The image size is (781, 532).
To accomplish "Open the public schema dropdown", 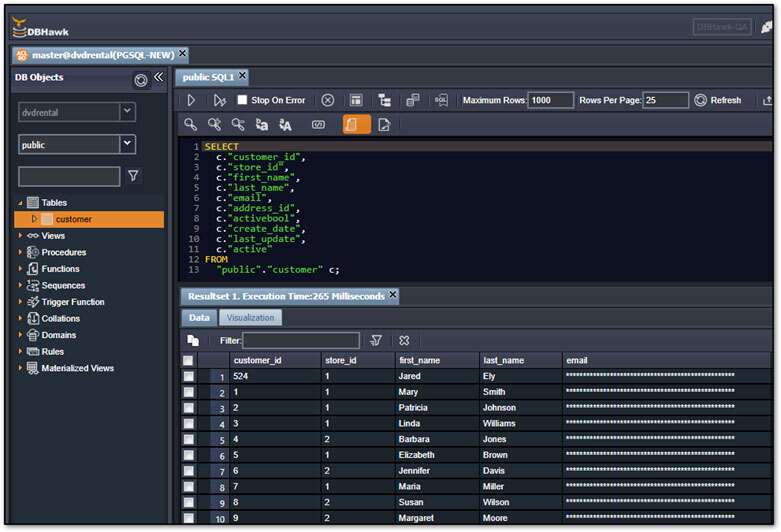I will 127,144.
